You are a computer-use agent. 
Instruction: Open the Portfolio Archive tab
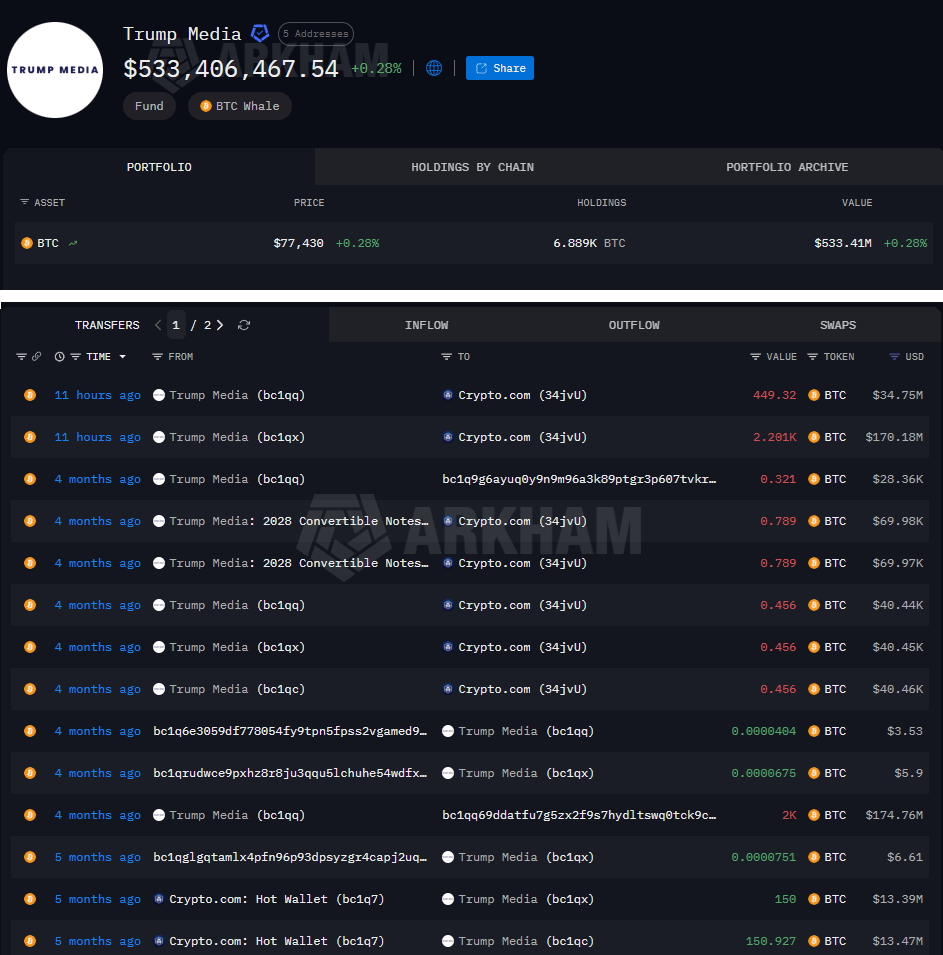click(786, 167)
